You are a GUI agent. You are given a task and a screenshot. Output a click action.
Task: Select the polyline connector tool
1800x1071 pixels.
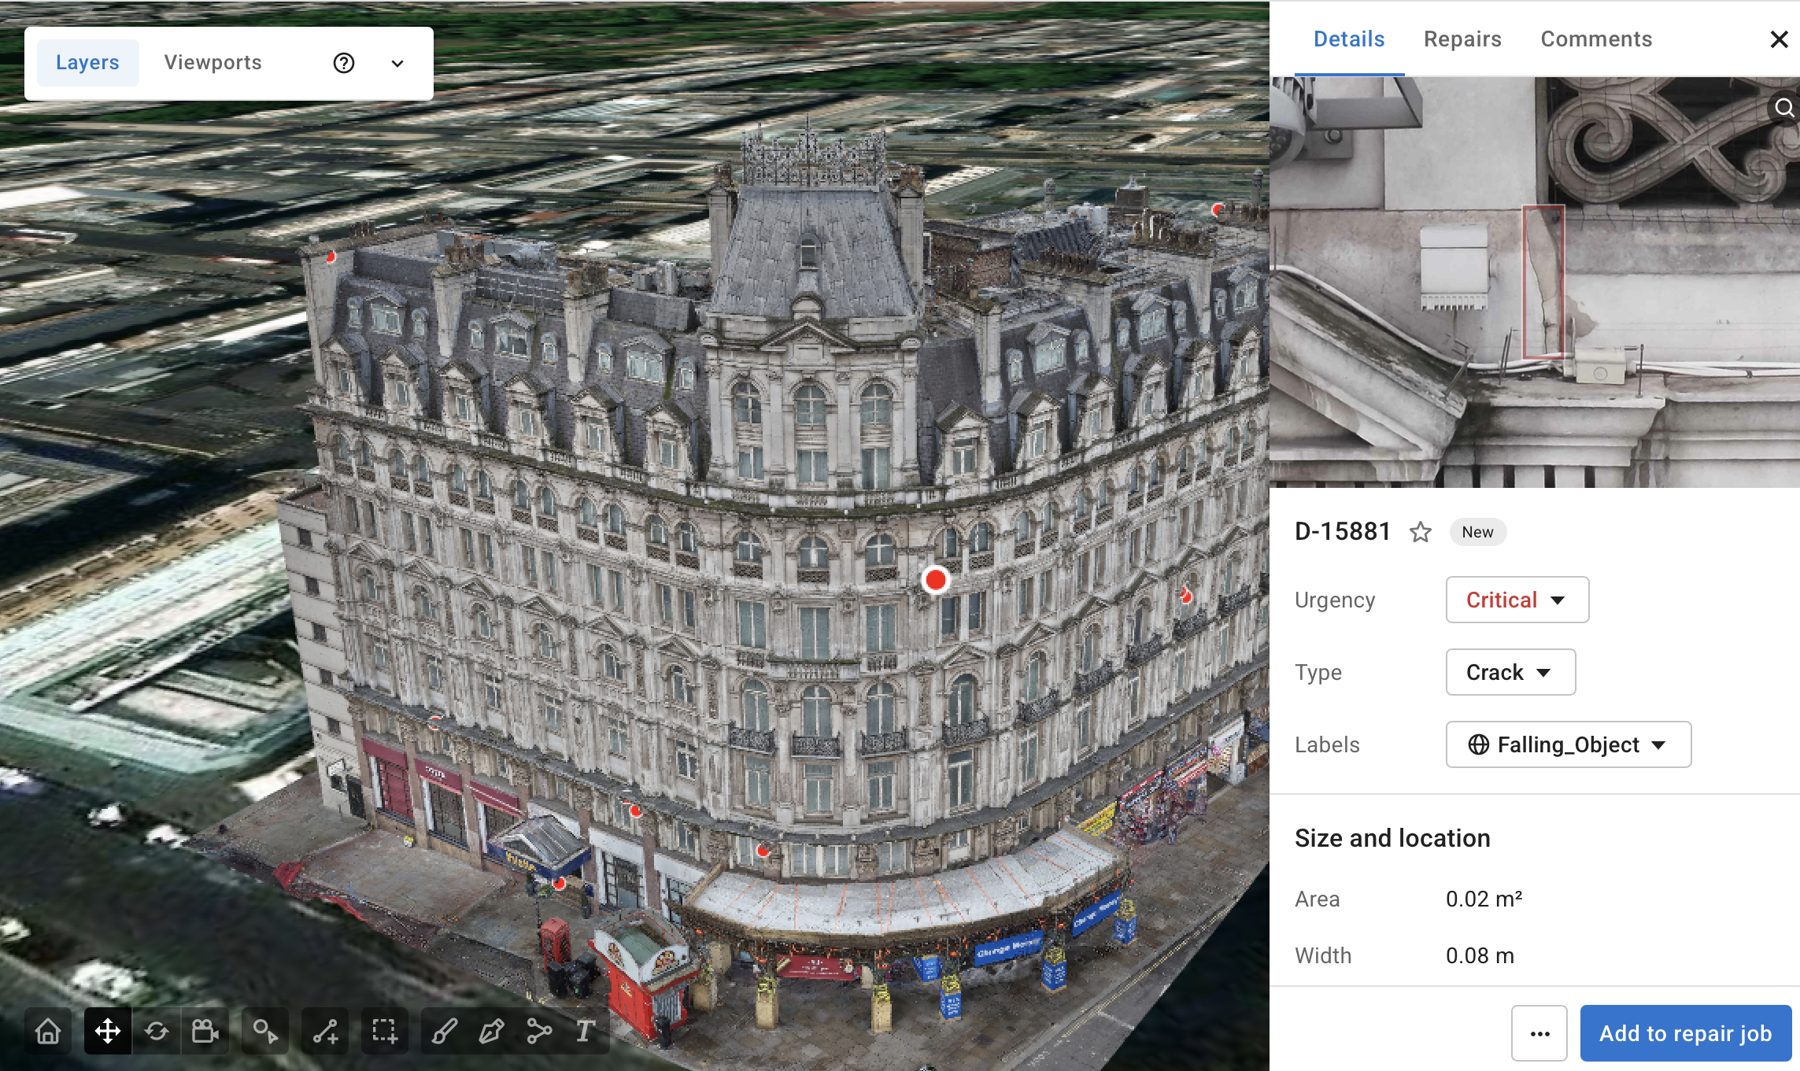539,1031
